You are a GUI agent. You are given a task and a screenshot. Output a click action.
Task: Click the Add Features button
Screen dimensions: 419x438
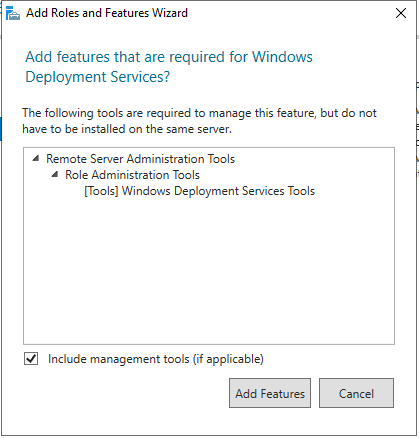click(270, 393)
